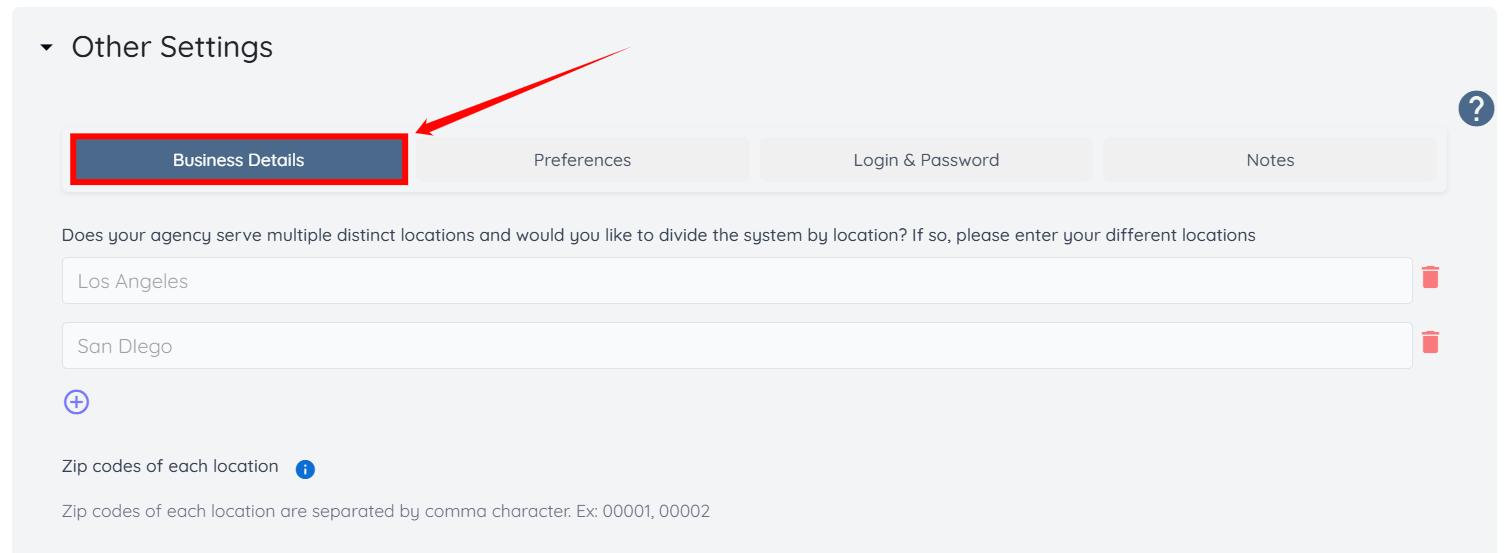Collapse the Other Settings section arrow

[46, 48]
